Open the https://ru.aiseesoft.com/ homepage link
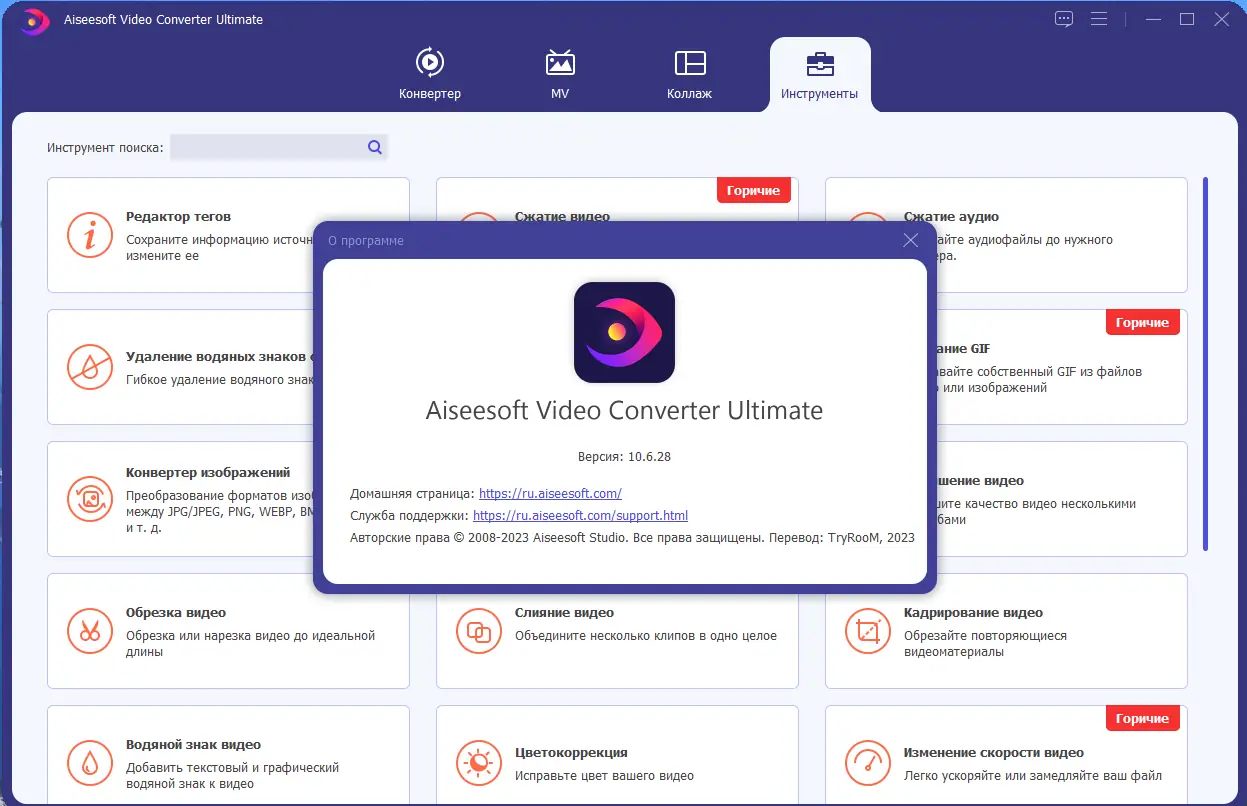This screenshot has height=806, width=1247. tap(551, 494)
